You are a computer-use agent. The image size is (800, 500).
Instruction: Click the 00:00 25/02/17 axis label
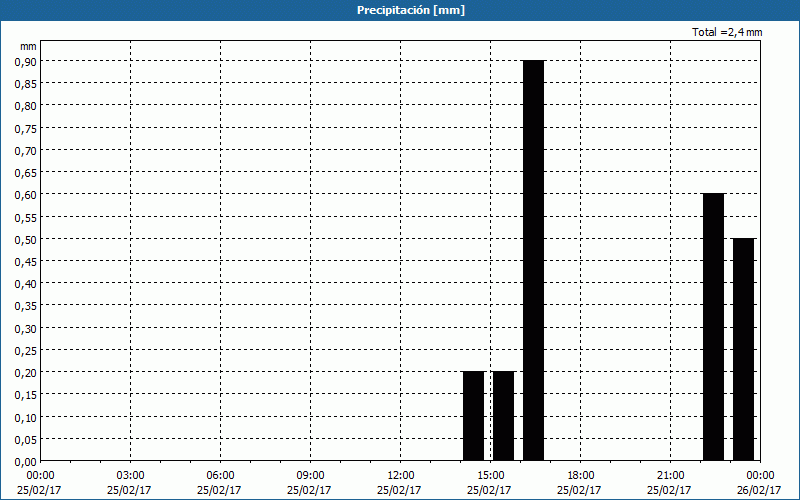click(x=39, y=483)
